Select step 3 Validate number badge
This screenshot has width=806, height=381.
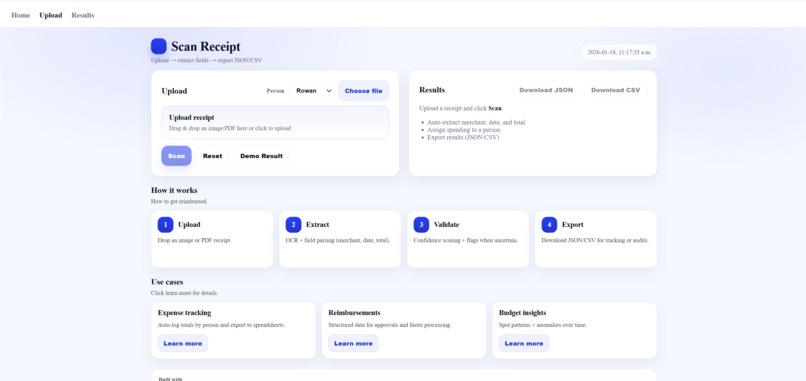point(422,225)
